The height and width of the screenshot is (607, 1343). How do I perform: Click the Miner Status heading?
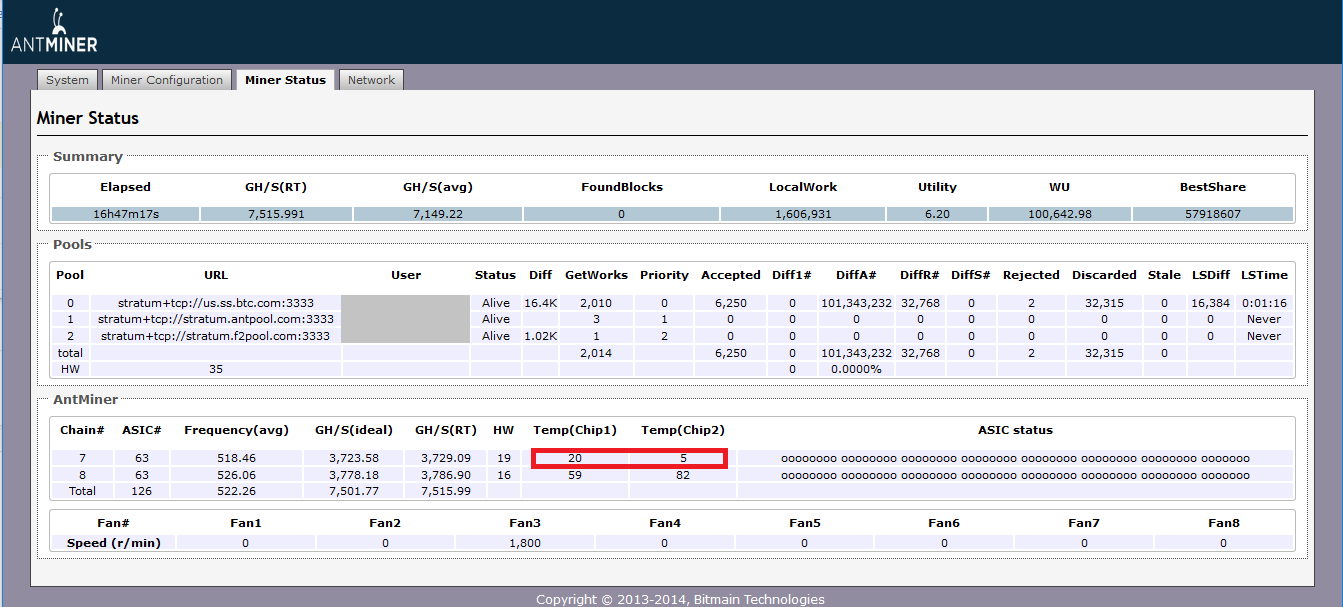coord(88,118)
